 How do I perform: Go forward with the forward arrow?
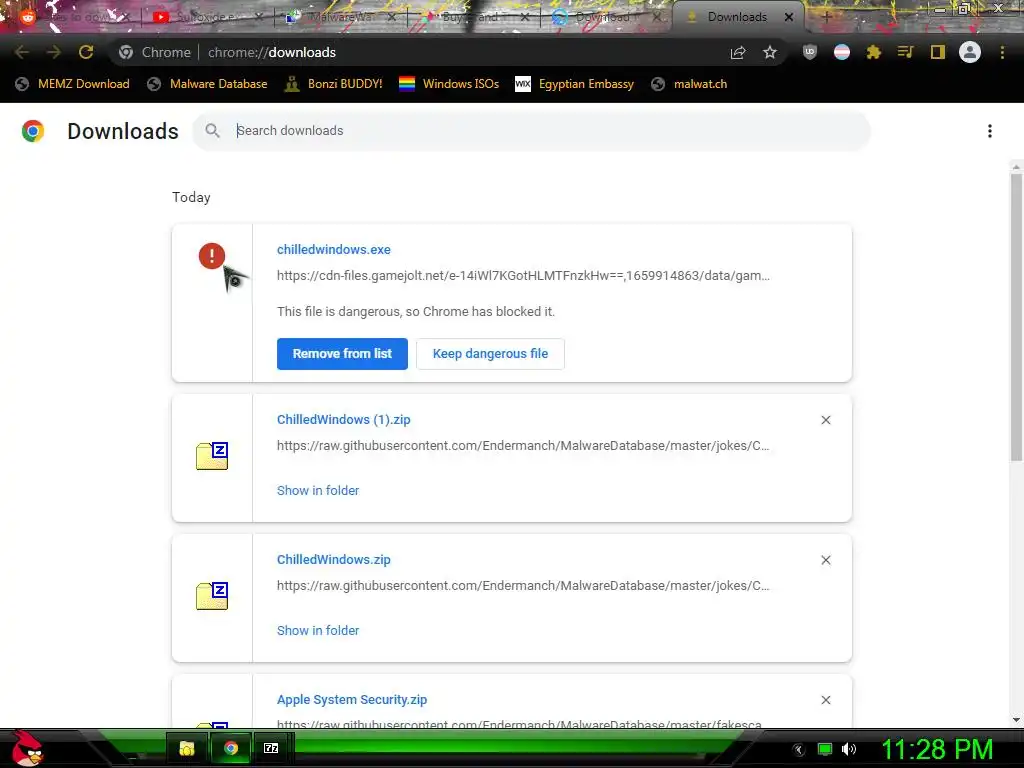tap(54, 52)
